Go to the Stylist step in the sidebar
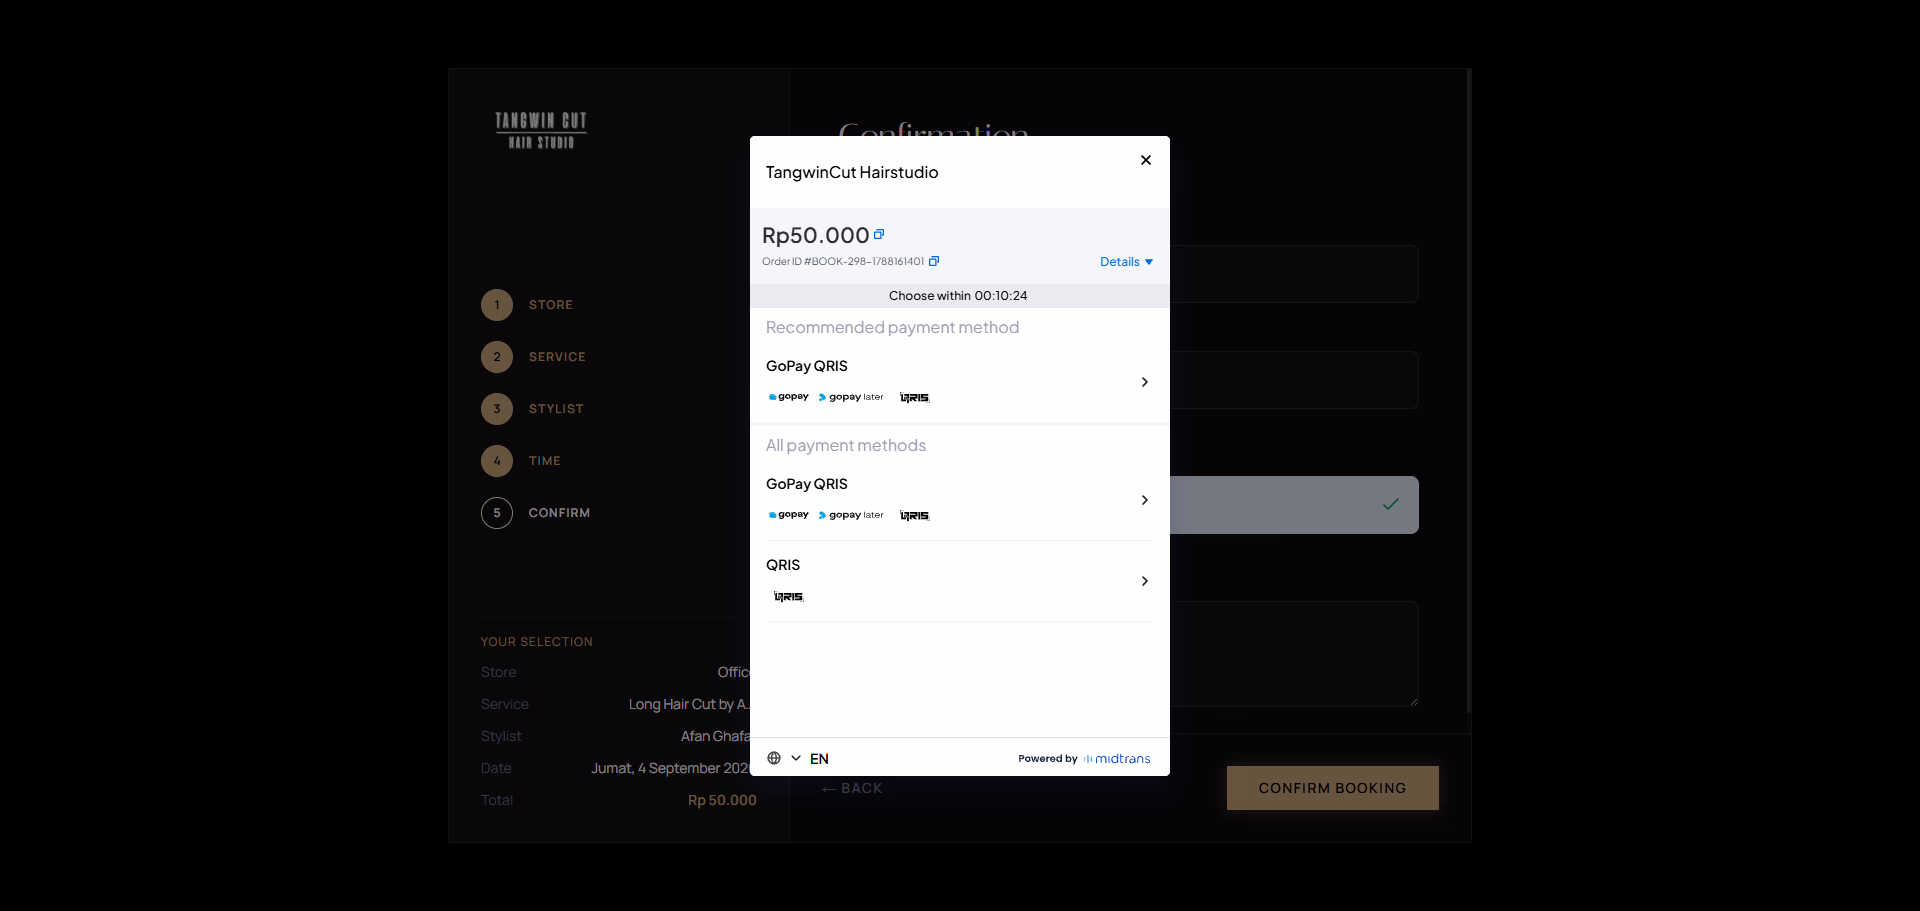1920x911 pixels. [x=533, y=409]
